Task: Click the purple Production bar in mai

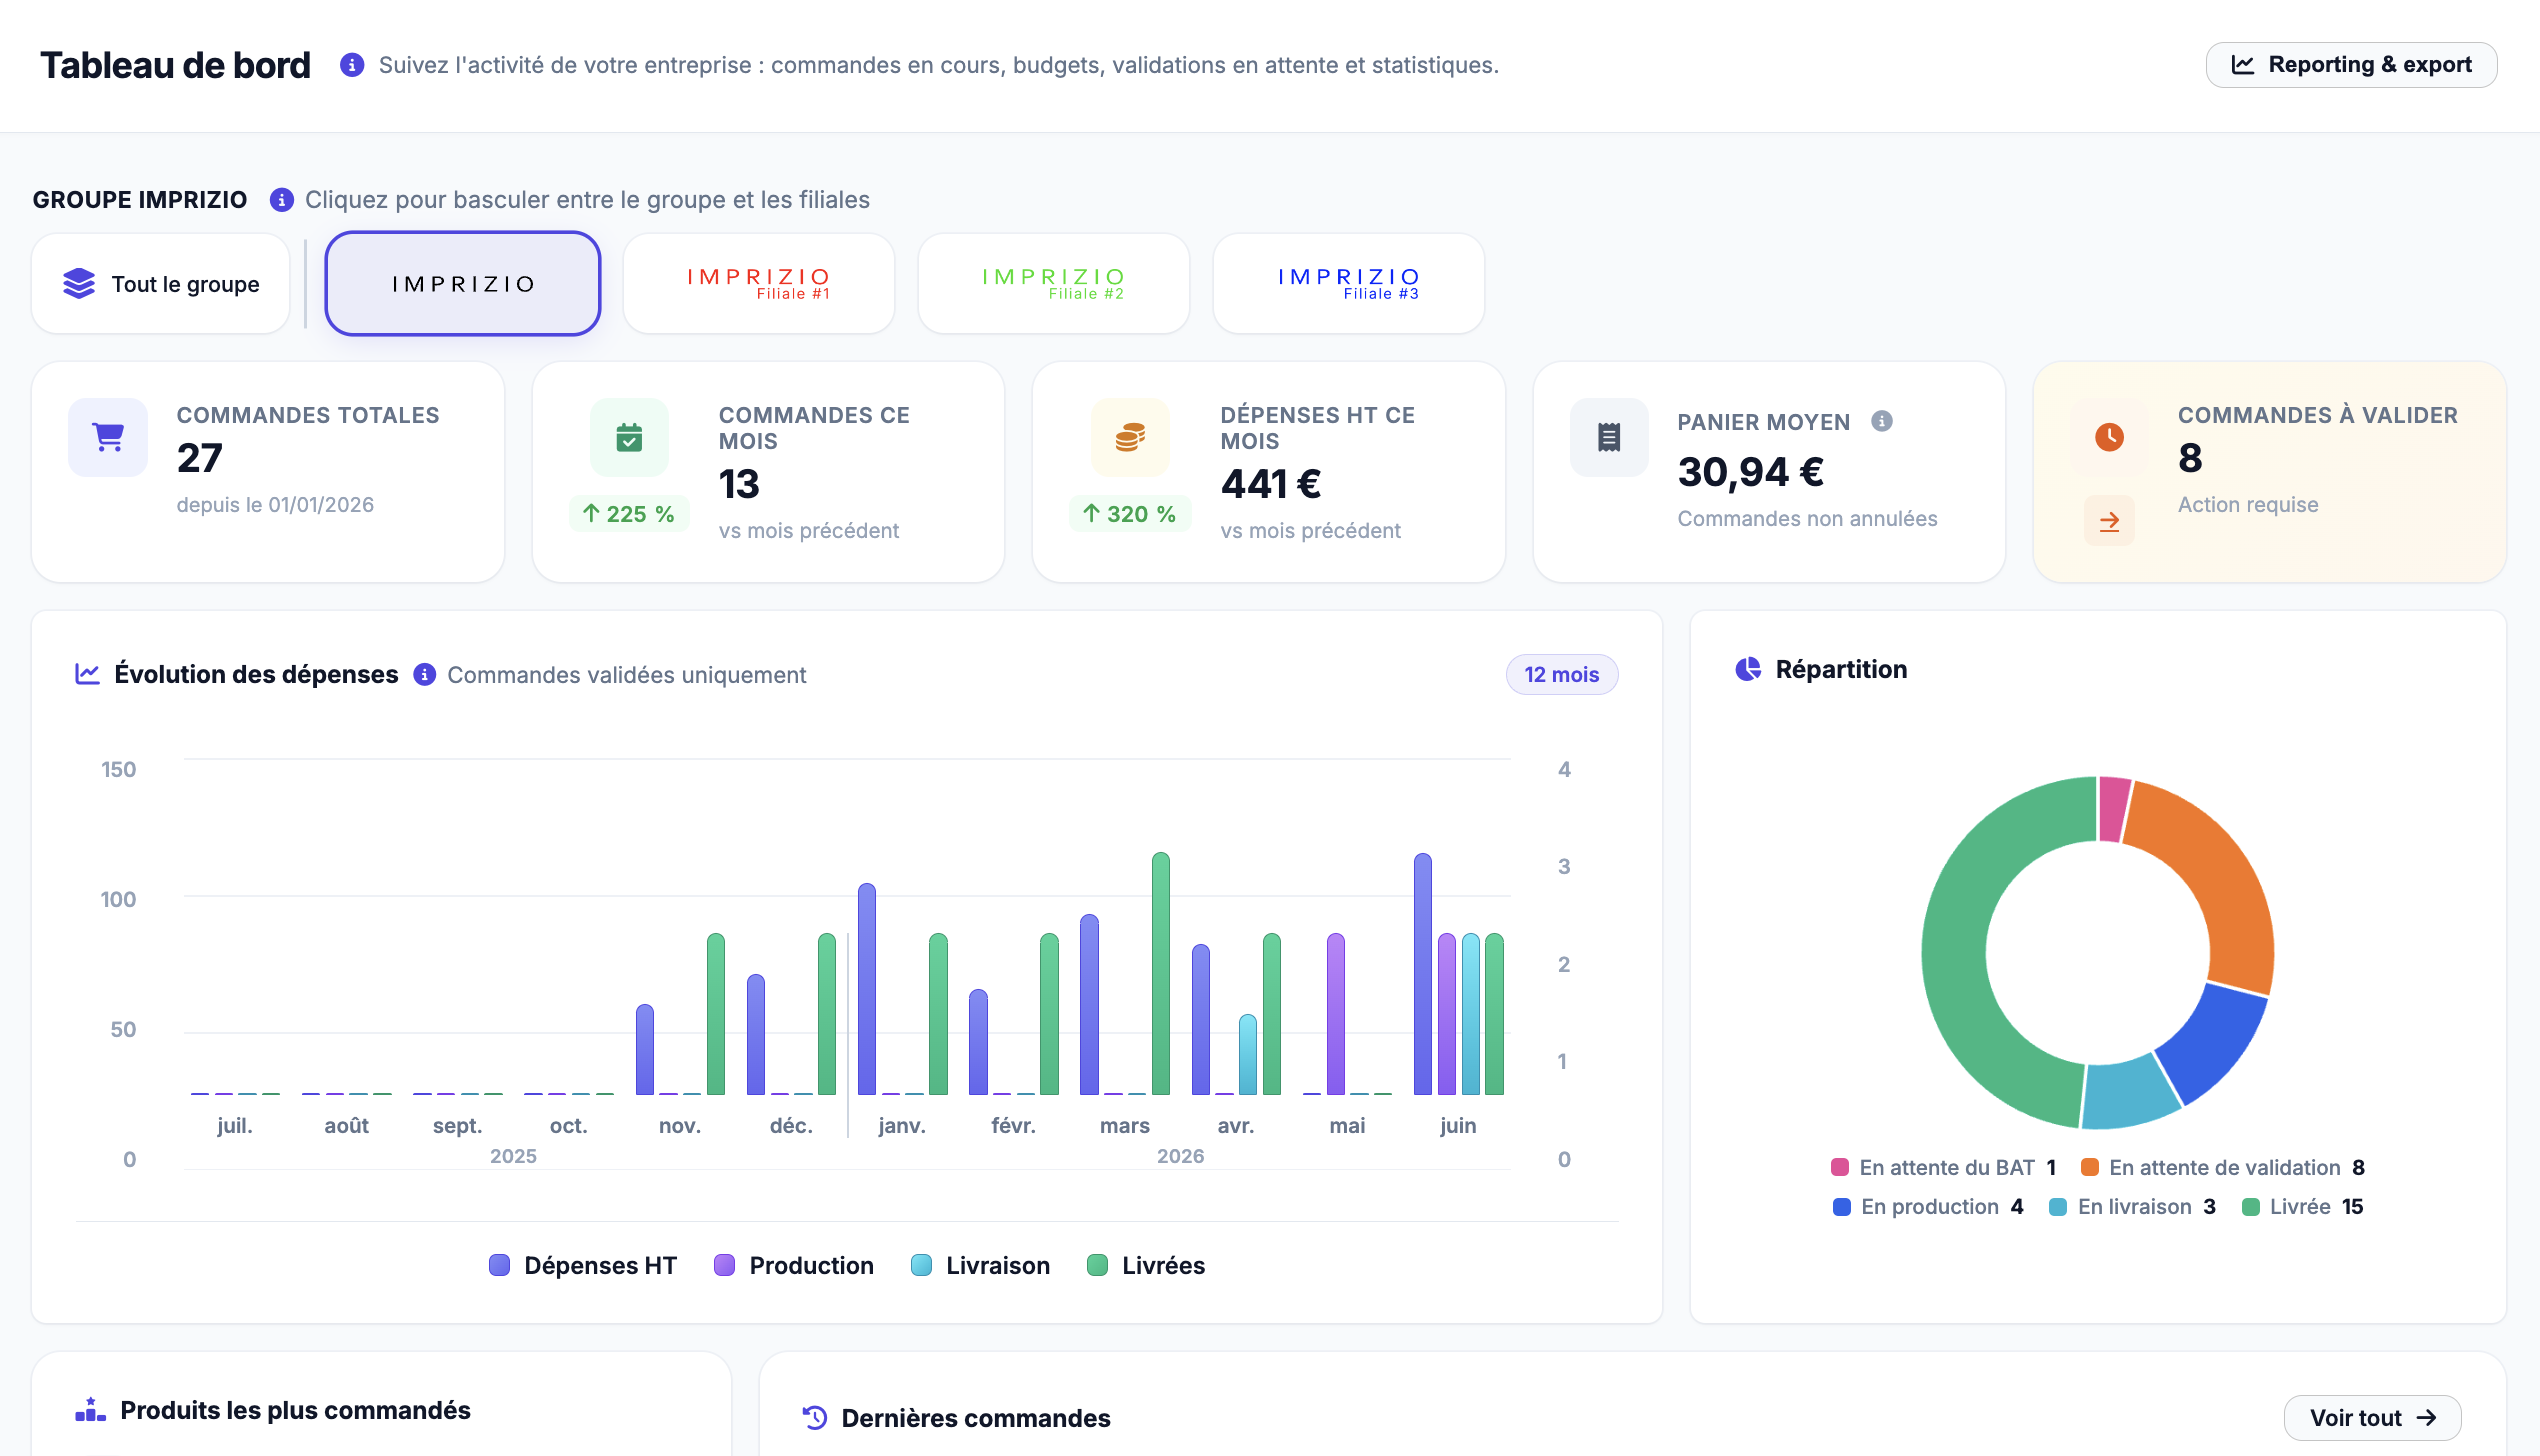Action: coord(1336,1014)
